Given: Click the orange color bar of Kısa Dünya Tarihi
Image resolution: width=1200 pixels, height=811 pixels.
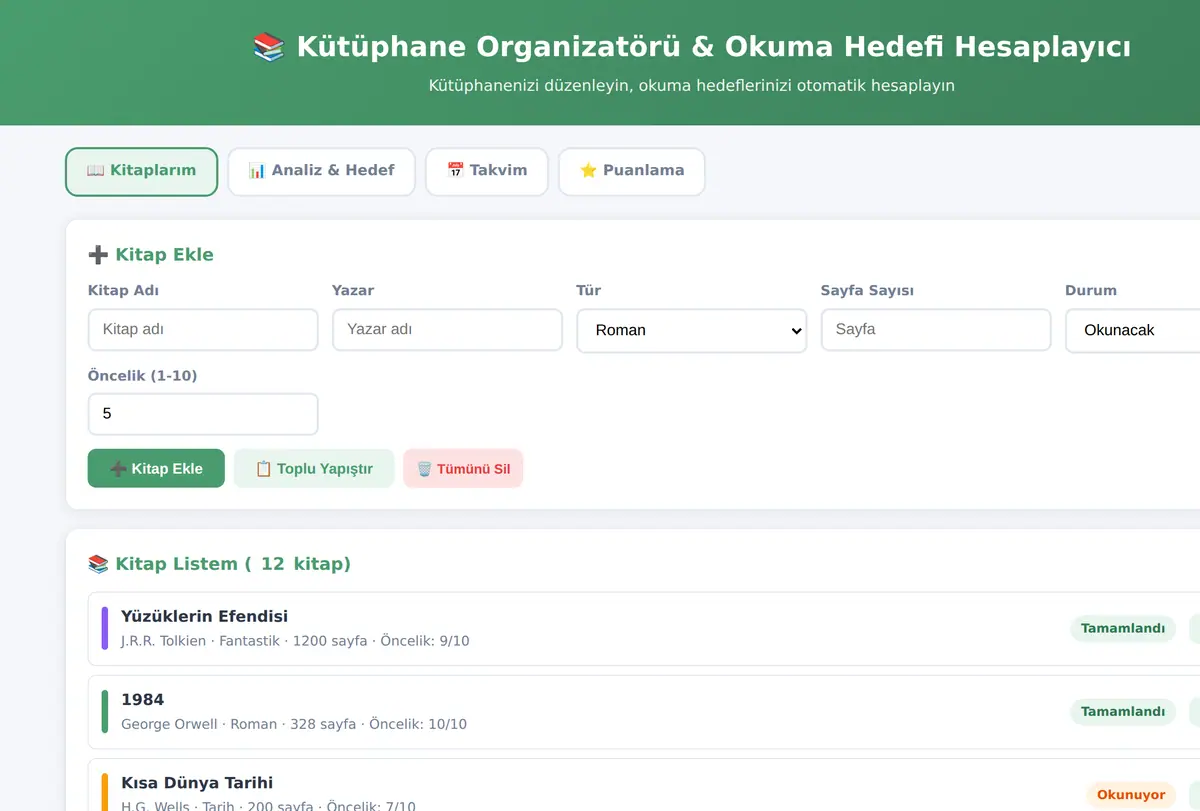Looking at the screenshot, I should 105,792.
